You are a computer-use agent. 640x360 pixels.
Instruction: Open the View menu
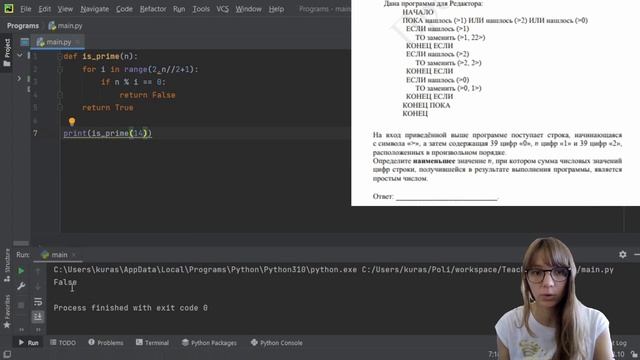pyautogui.click(x=65, y=9)
